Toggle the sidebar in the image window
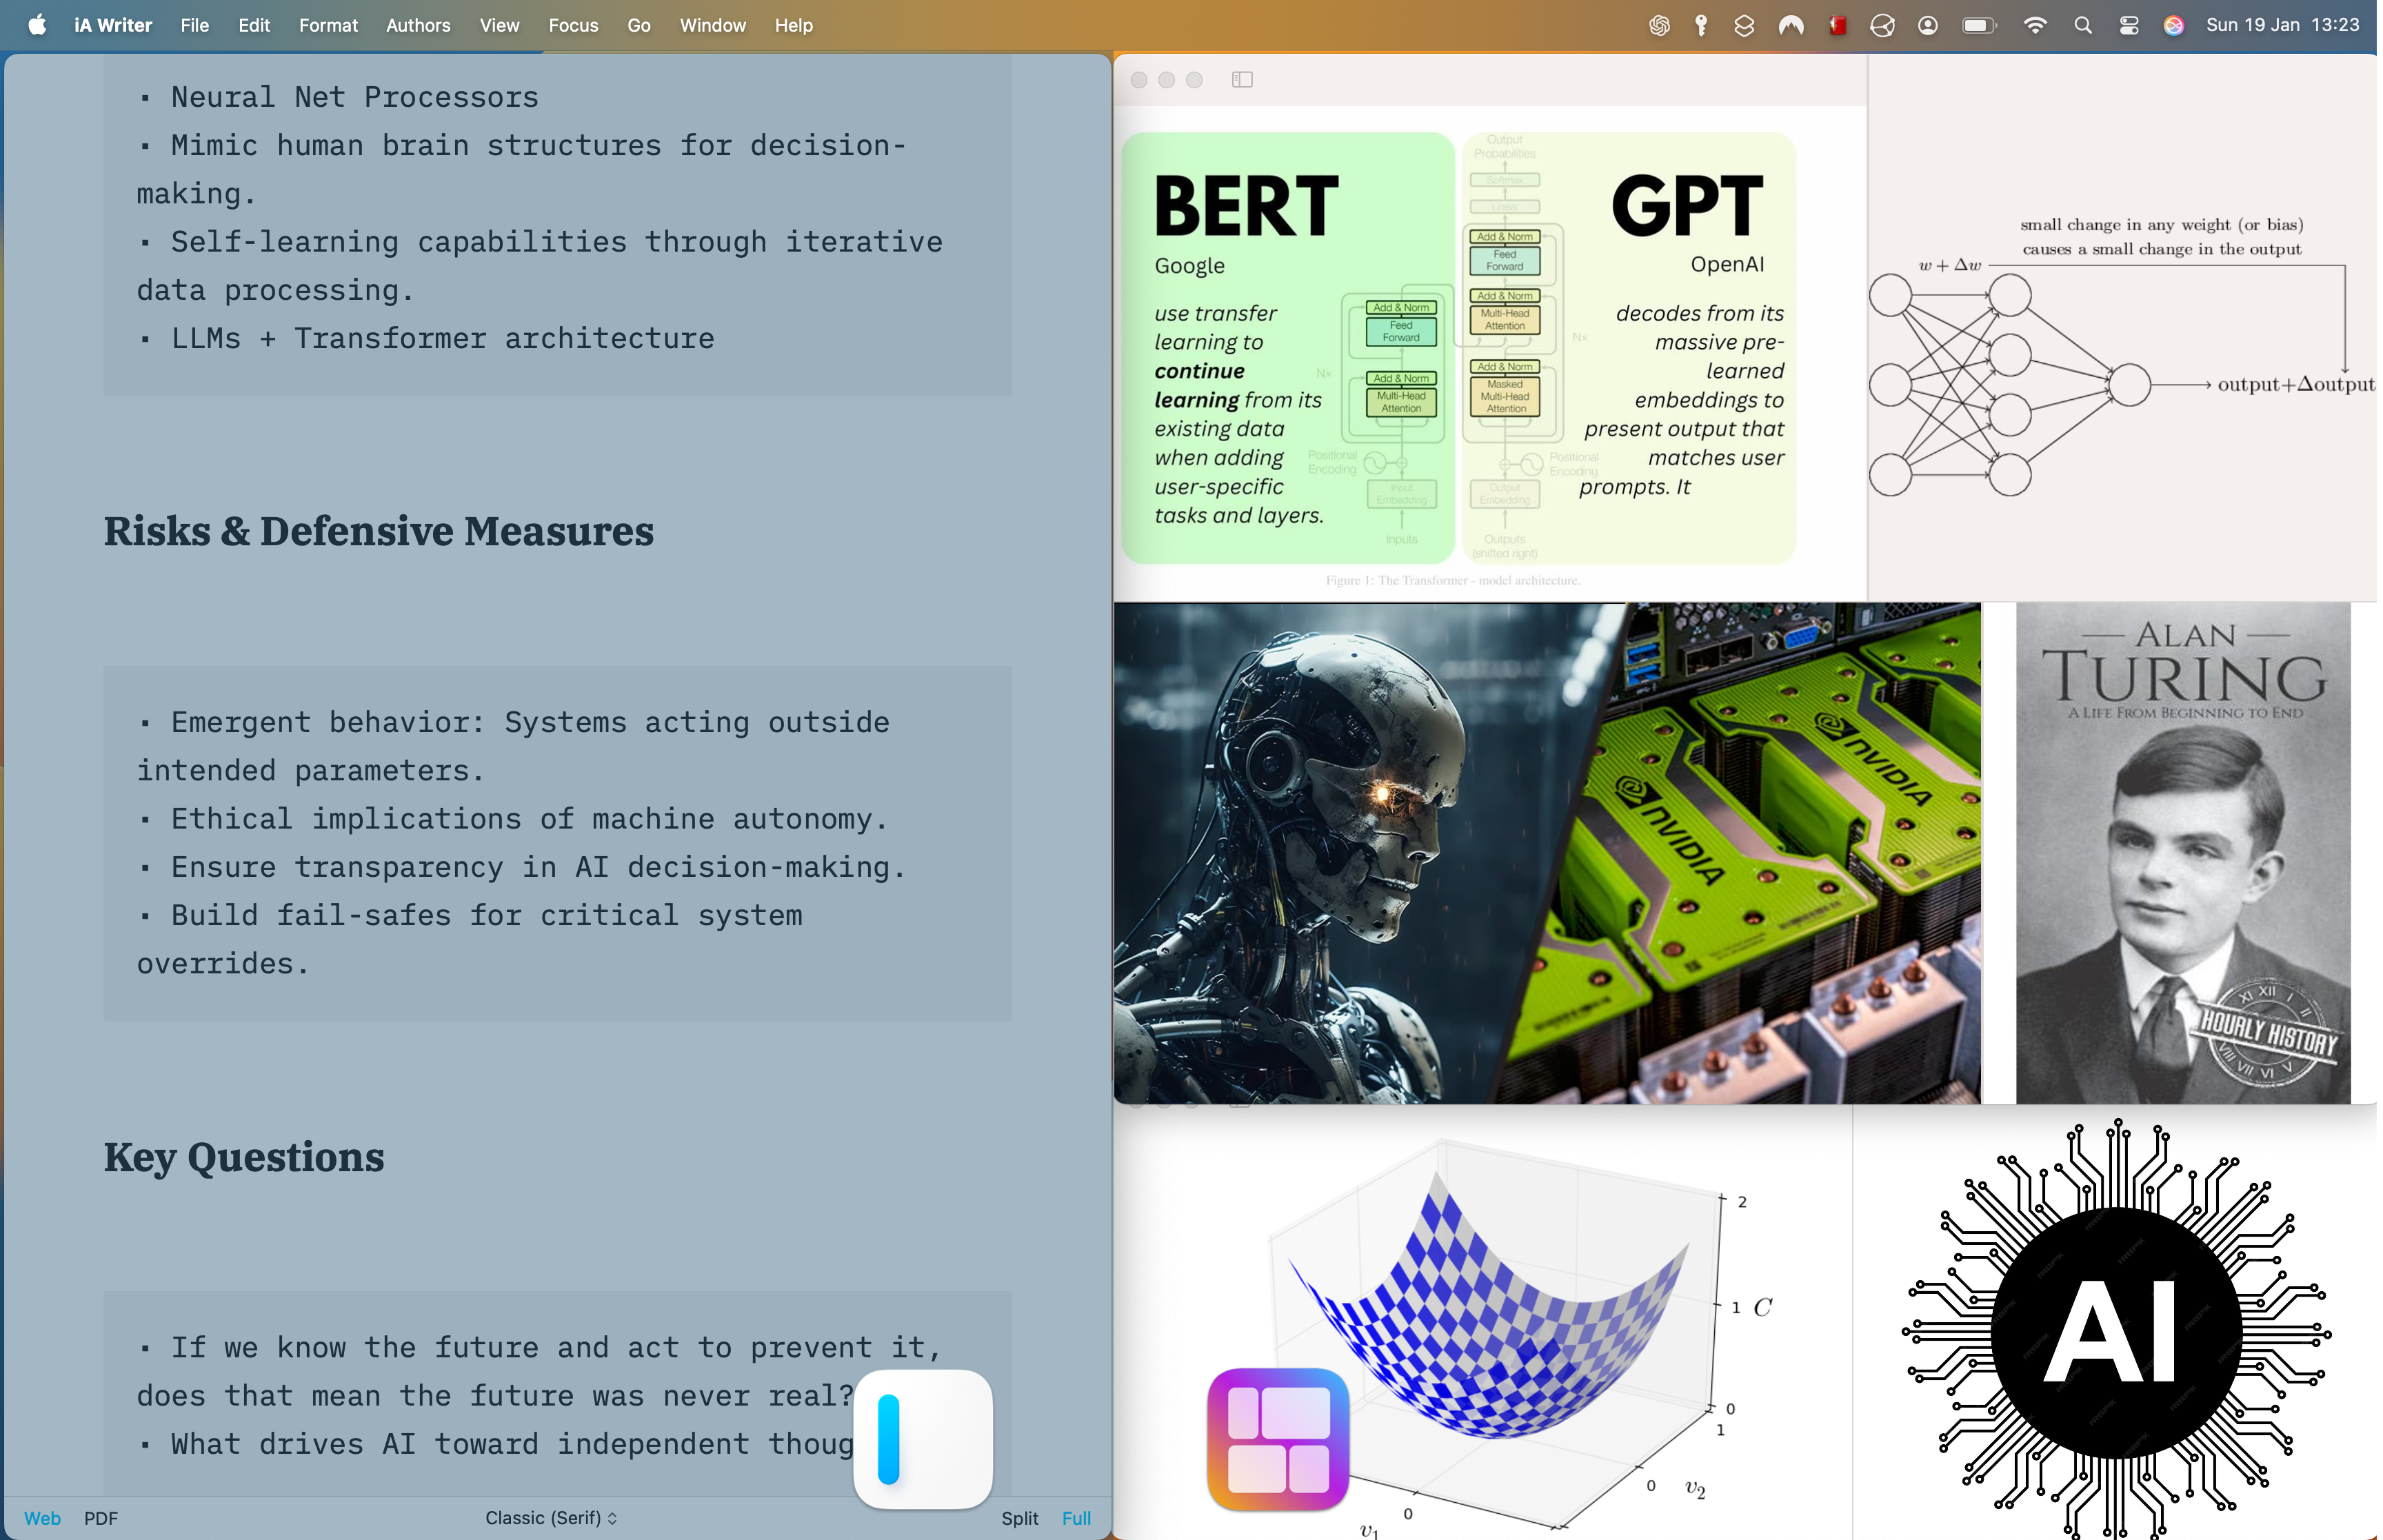The width and height of the screenshot is (2383, 1540). coord(1242,79)
